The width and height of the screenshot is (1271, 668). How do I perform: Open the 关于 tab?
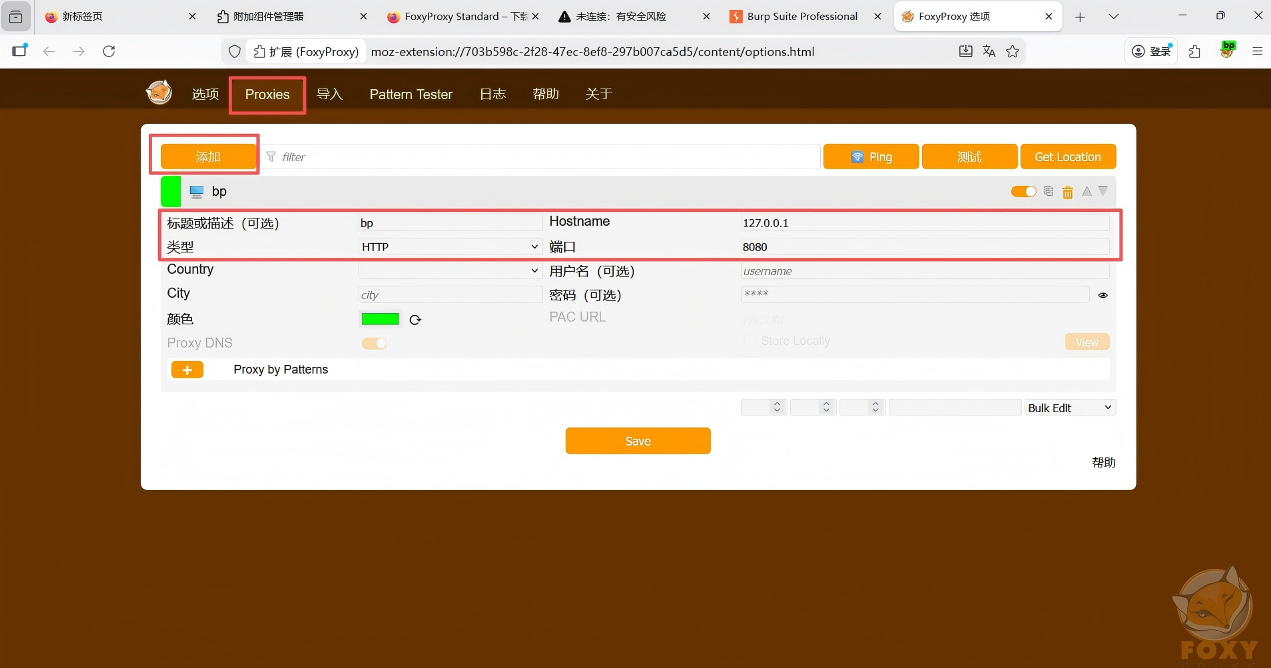click(x=598, y=94)
